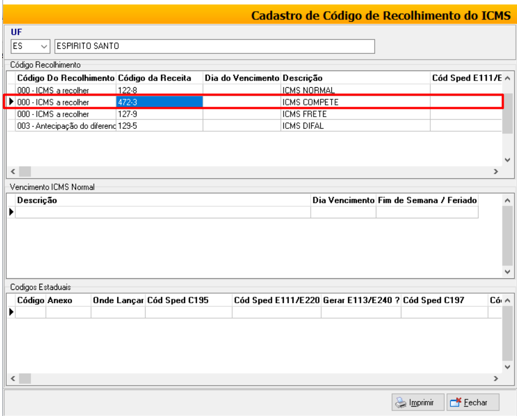Click the ESPIRITO SANTO text field
This screenshot has width=519, height=420.
pyautogui.click(x=214, y=46)
